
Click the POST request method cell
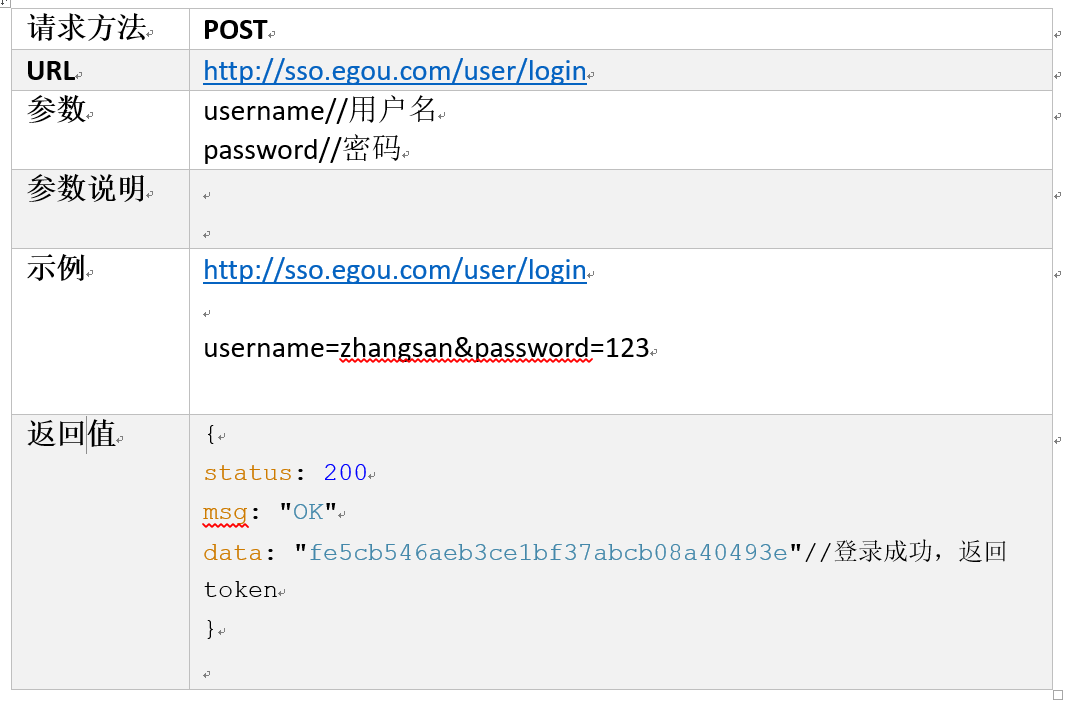[621, 29]
